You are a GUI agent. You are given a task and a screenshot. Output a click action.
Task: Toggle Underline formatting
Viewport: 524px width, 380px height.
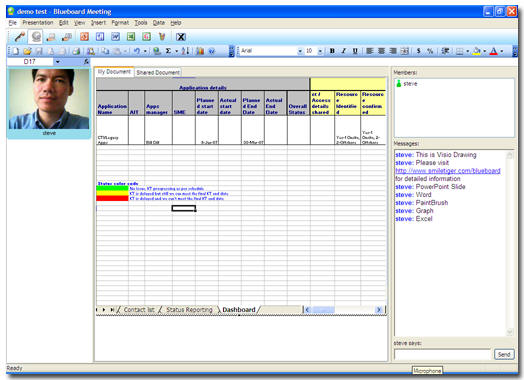355,51
